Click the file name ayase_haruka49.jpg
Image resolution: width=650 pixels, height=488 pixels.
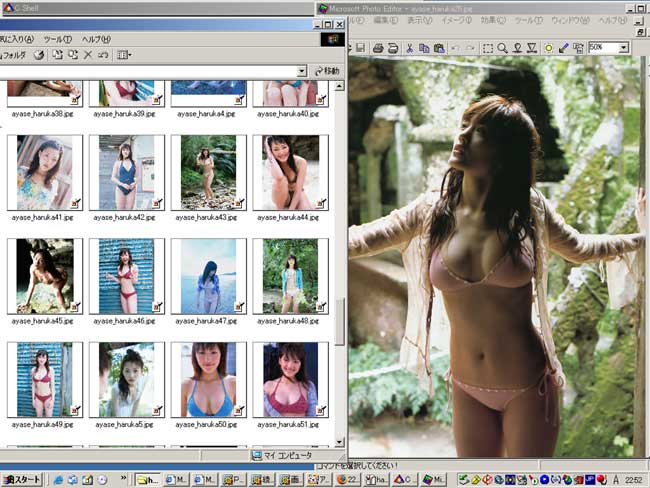pyautogui.click(x=42, y=425)
